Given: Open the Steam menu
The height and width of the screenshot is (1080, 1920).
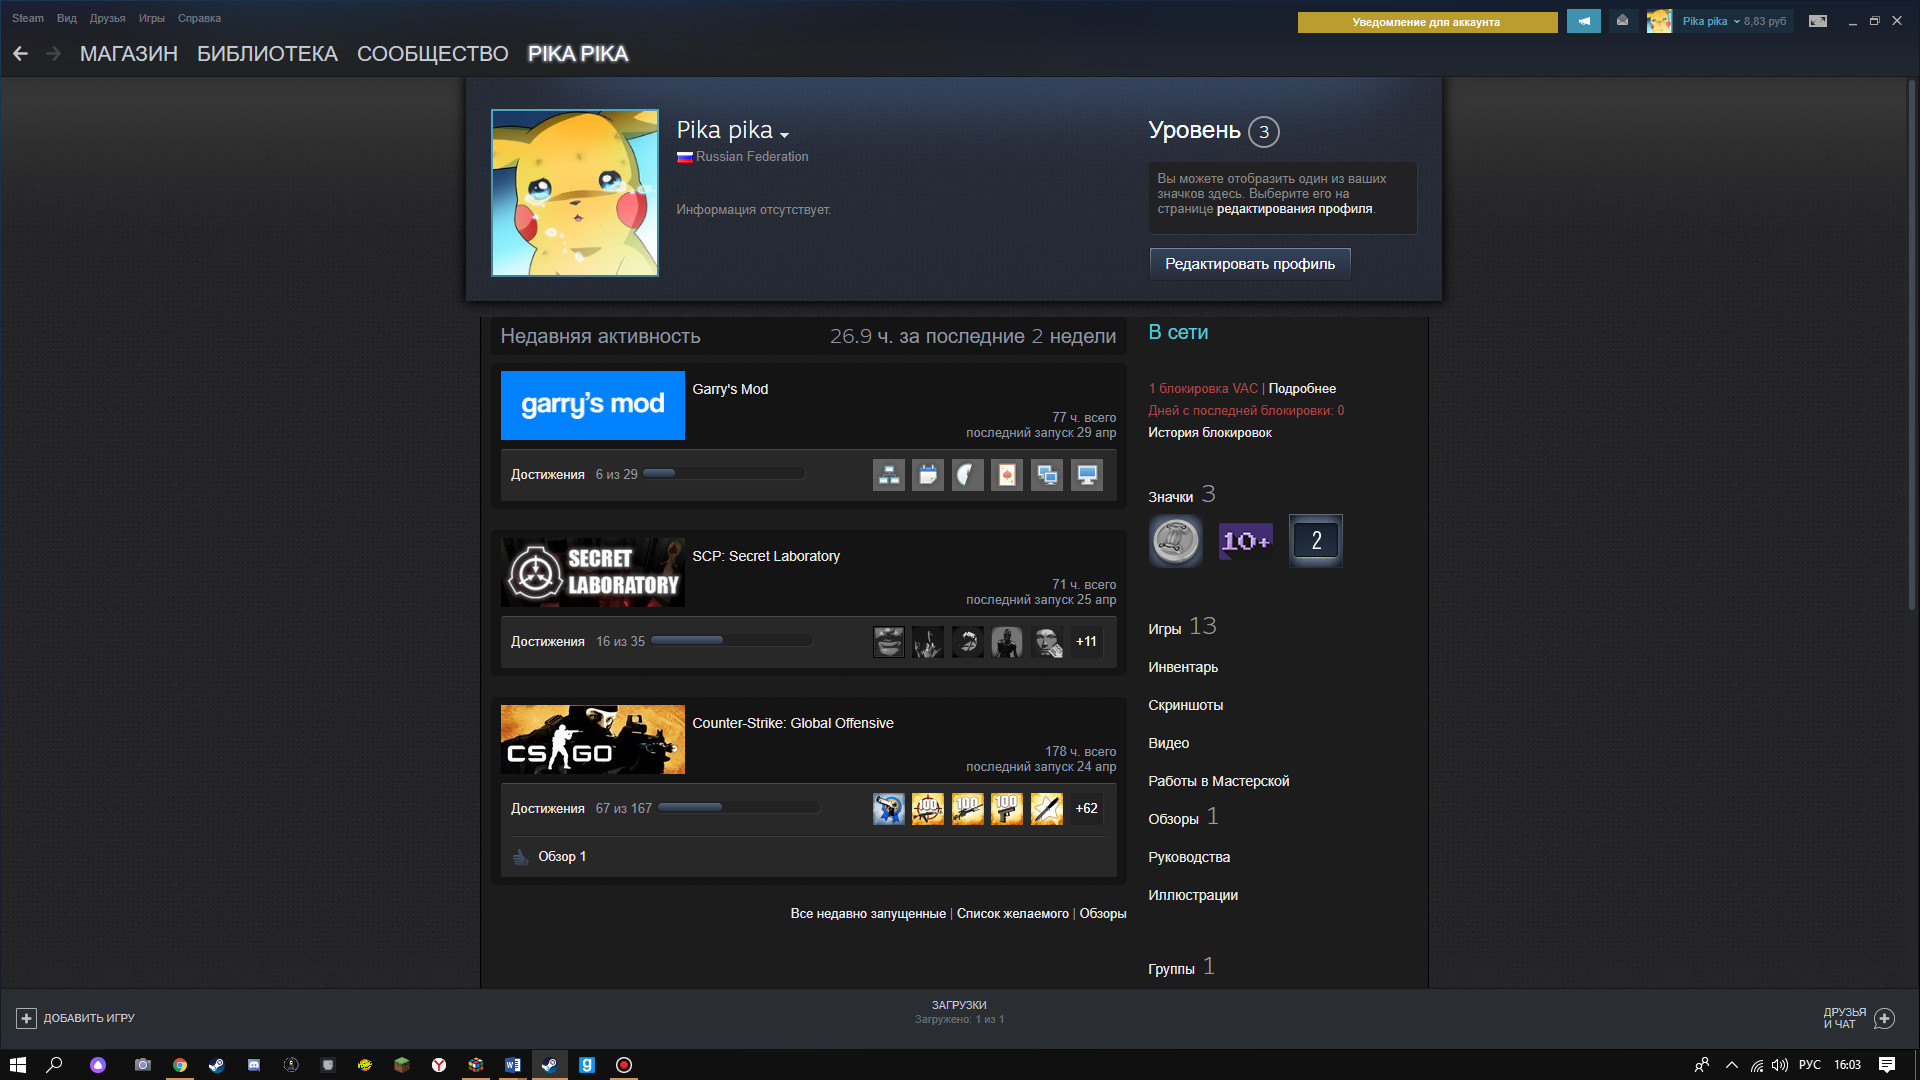Looking at the screenshot, I should point(28,18).
